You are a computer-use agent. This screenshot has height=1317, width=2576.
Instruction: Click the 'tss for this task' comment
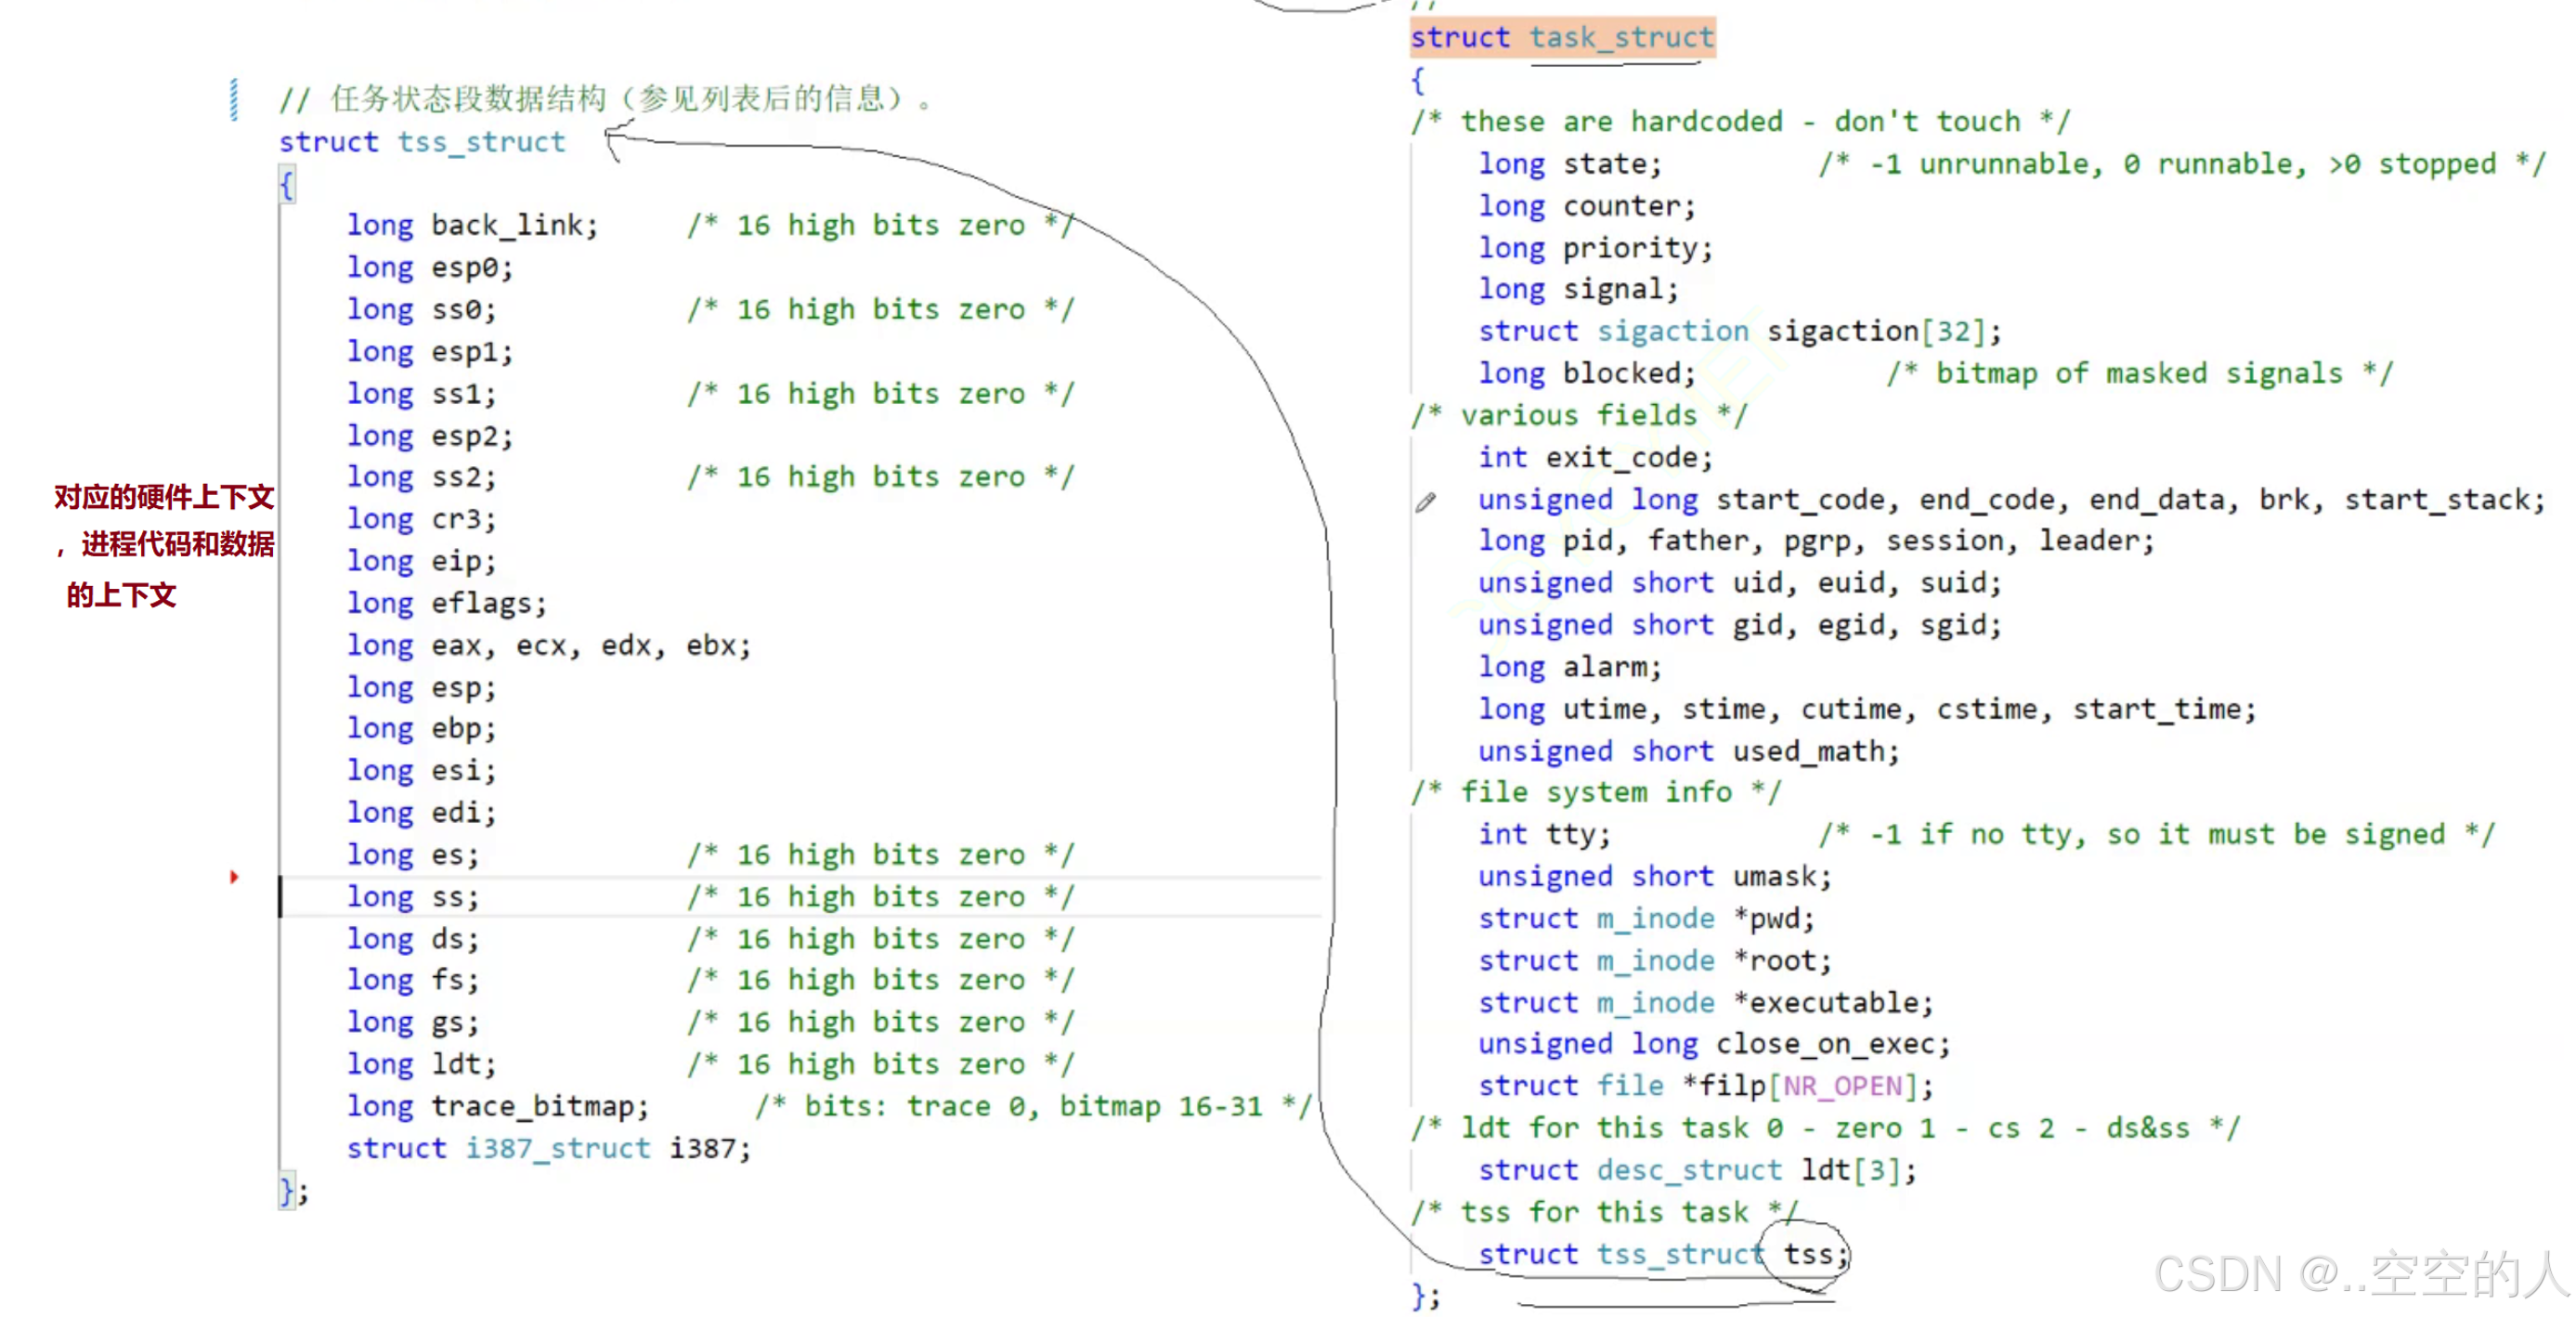coord(1604,1212)
